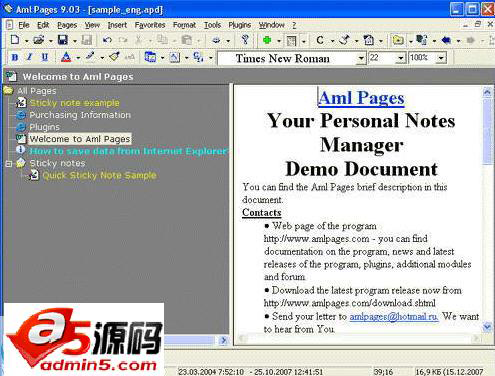Click the amlpages@hotmail.ru email link
495x376 pixels.
click(394, 317)
